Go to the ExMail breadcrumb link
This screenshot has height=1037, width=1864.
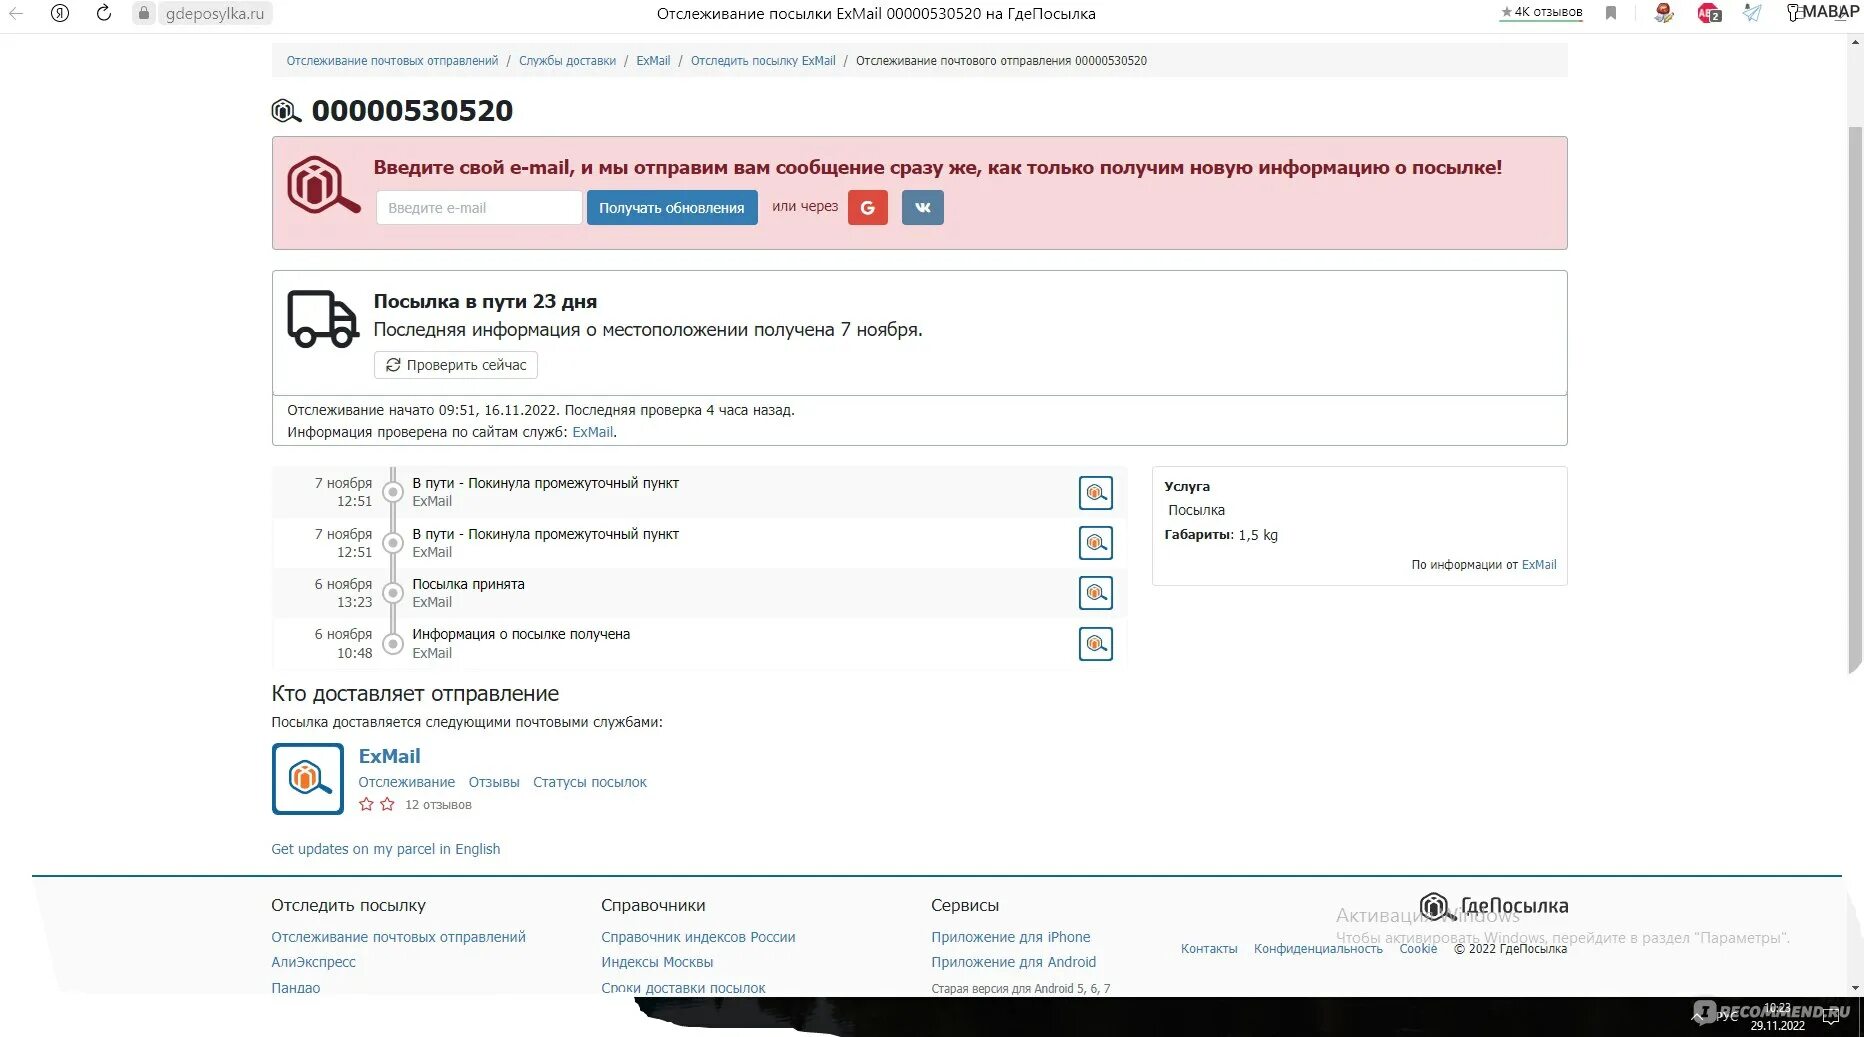[653, 61]
